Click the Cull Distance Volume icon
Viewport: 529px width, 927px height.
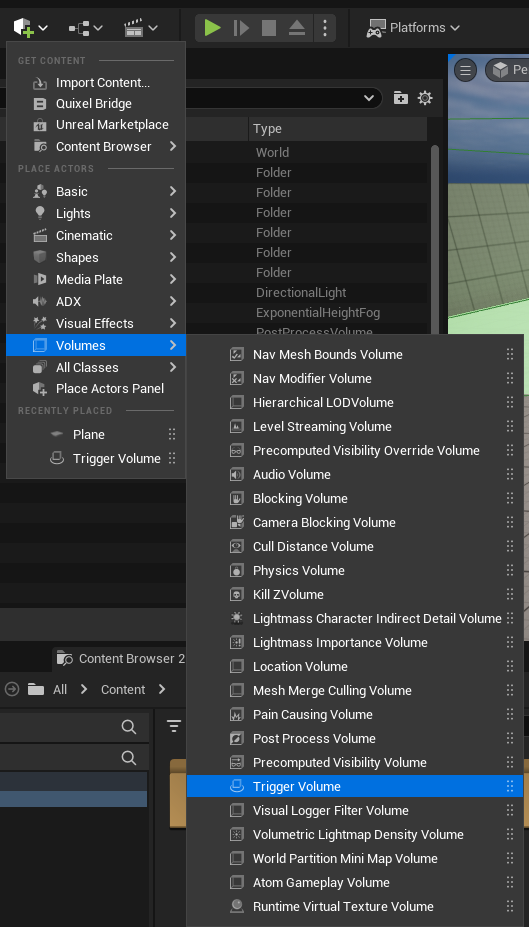236,546
